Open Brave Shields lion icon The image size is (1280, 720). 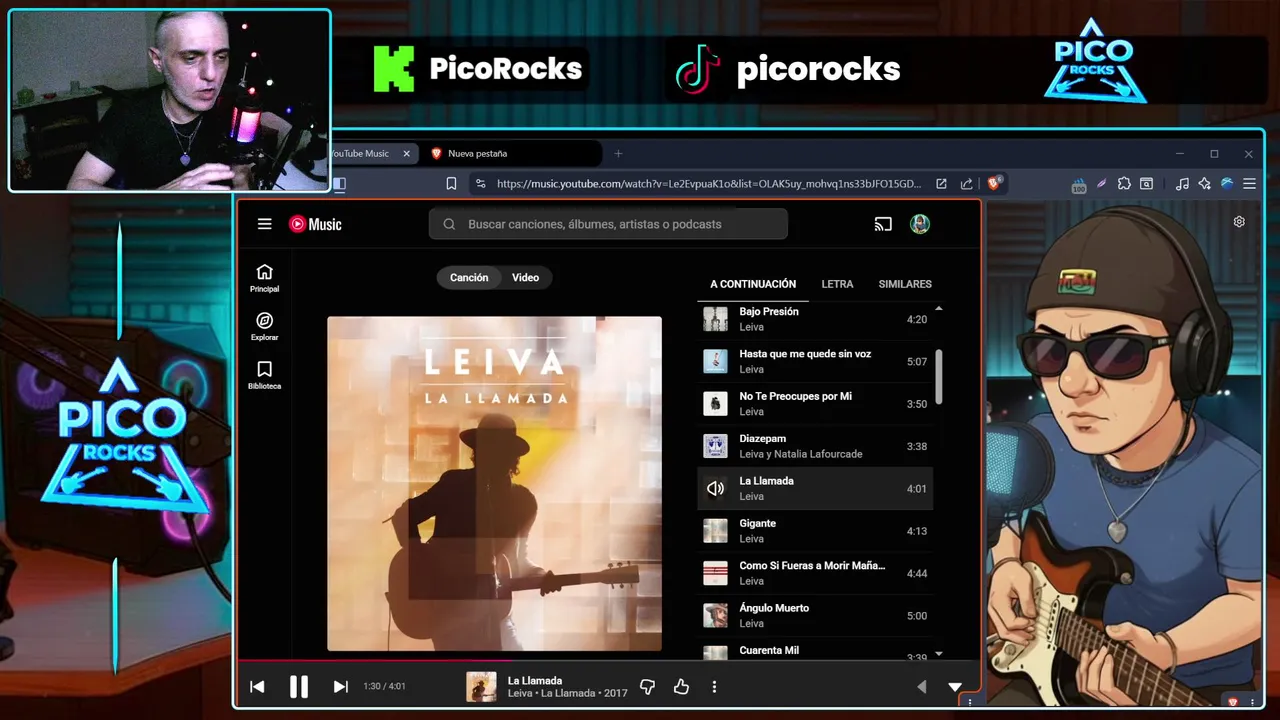[x=994, y=184]
